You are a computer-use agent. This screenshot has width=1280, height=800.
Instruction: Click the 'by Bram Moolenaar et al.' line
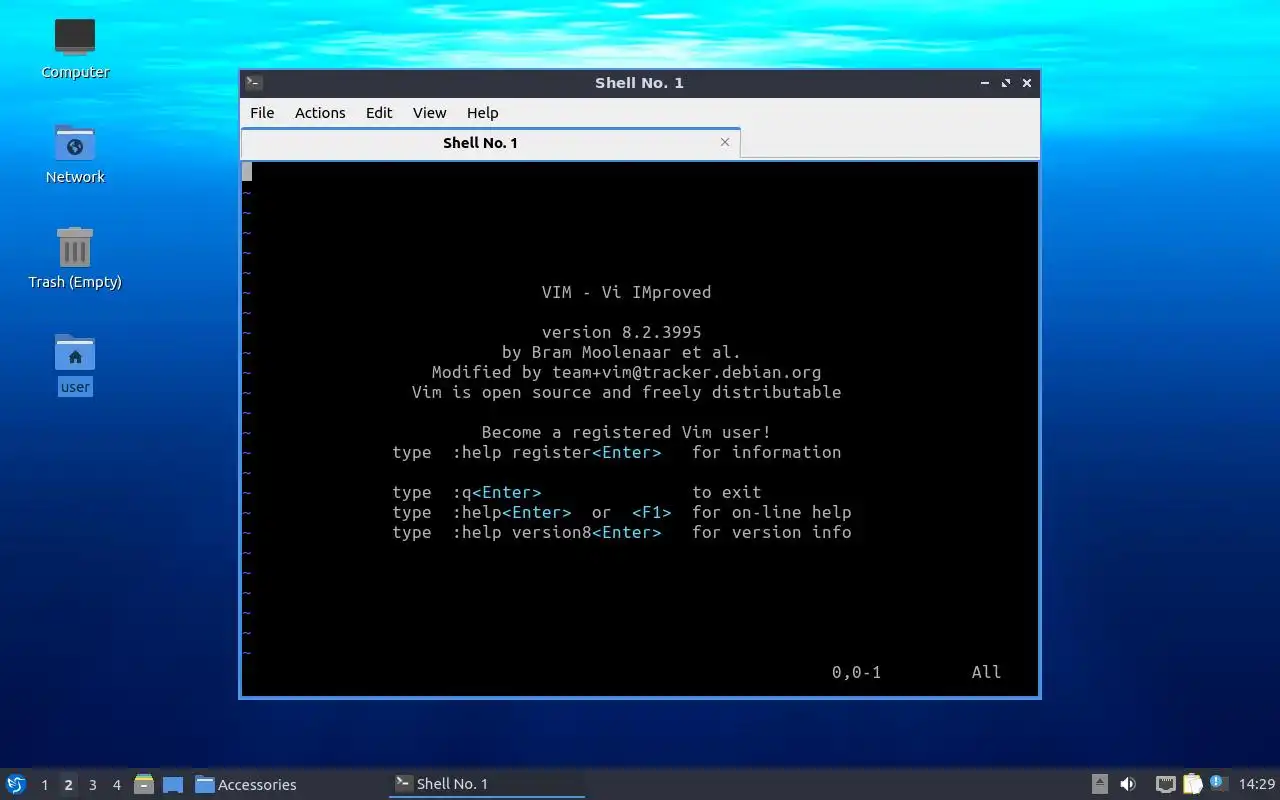622,352
